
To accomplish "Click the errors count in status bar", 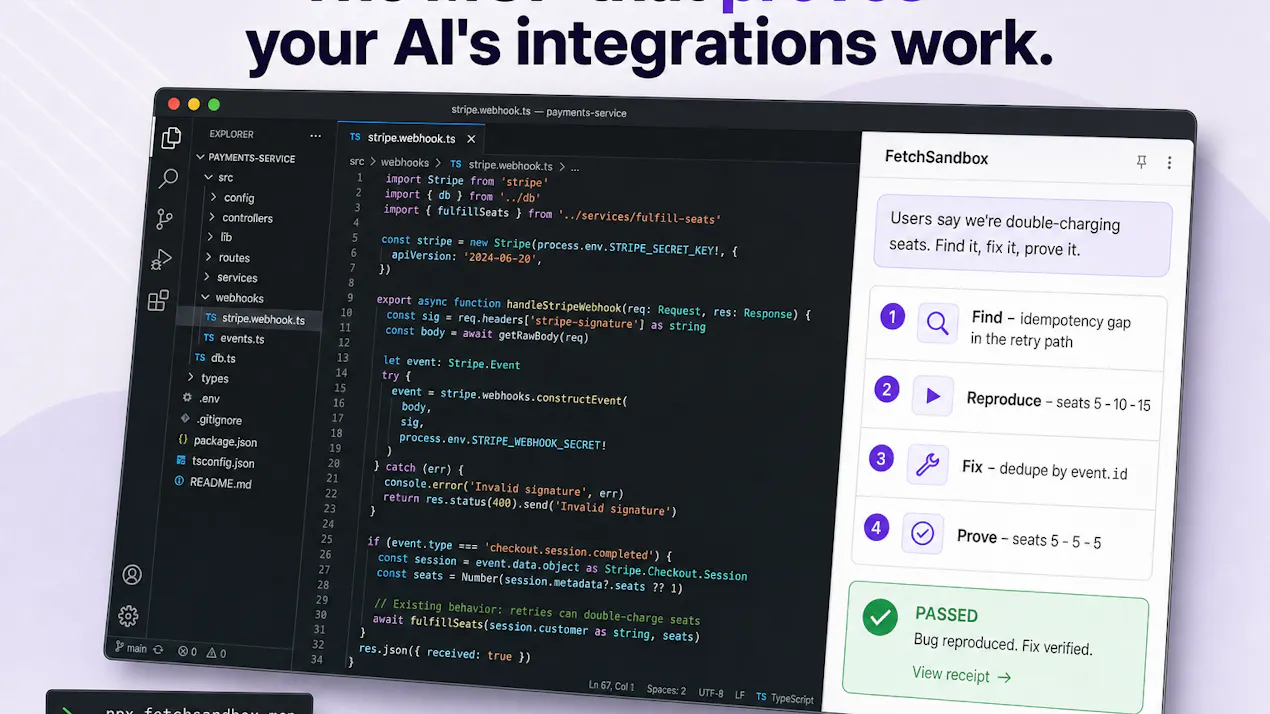I will click(188, 651).
